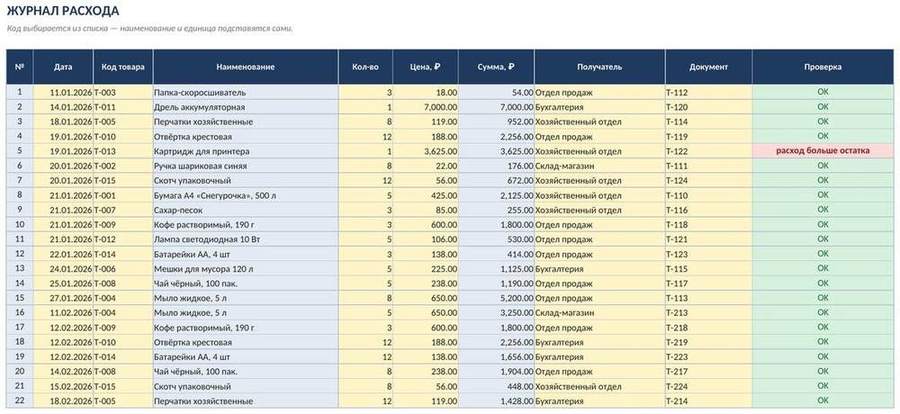900x414 pixels.
Task: Select the "расход больше остатка" warning cell
Action: [823, 150]
